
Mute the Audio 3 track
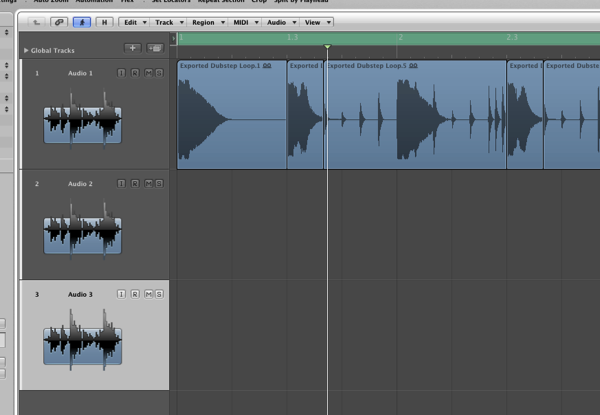point(148,294)
